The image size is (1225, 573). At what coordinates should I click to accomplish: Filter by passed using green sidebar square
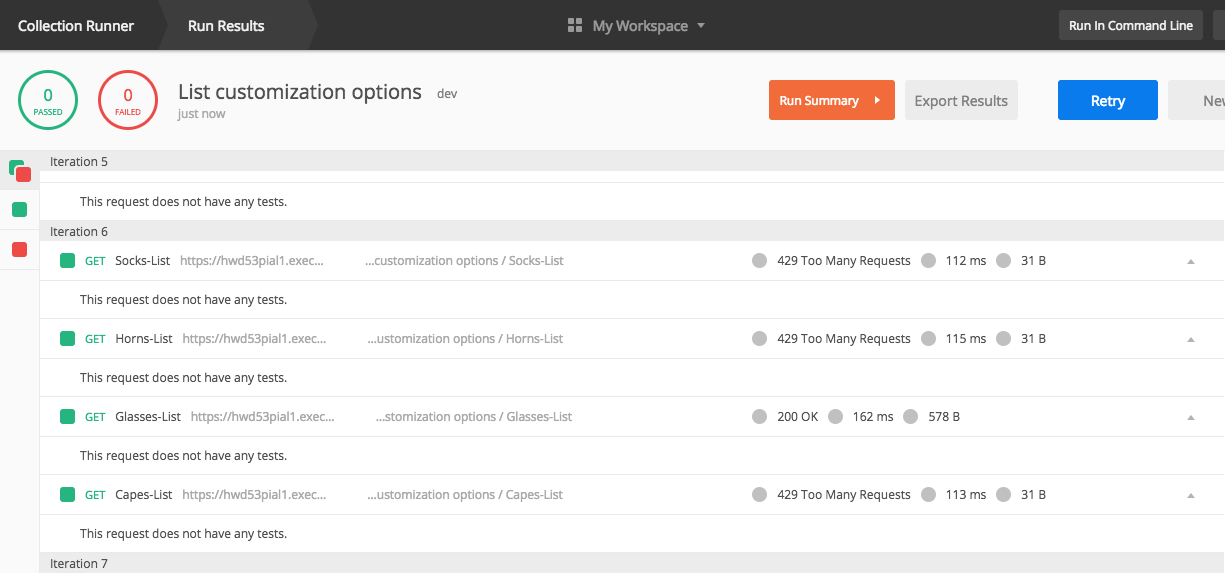click(19, 210)
